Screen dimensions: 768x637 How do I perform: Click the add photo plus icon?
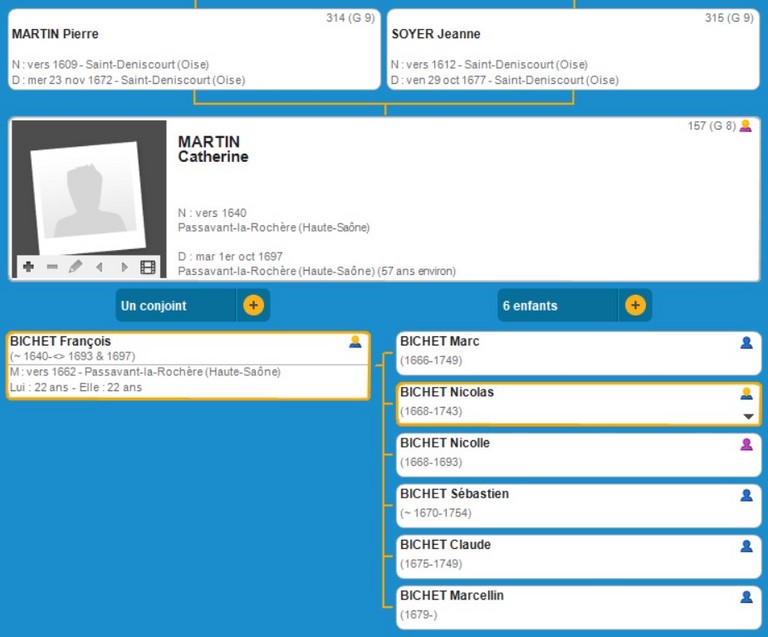(x=28, y=267)
